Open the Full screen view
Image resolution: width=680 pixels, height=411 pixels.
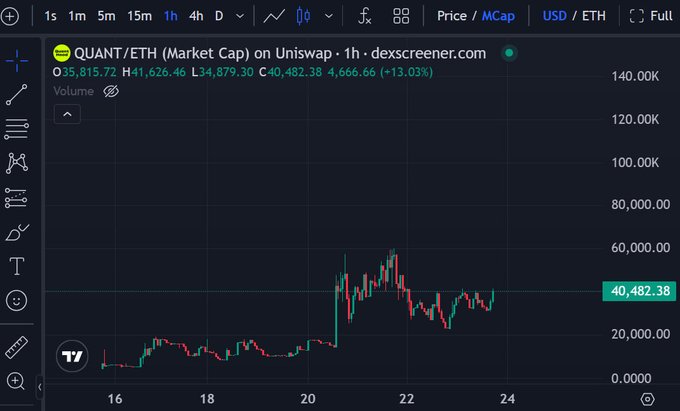point(651,16)
